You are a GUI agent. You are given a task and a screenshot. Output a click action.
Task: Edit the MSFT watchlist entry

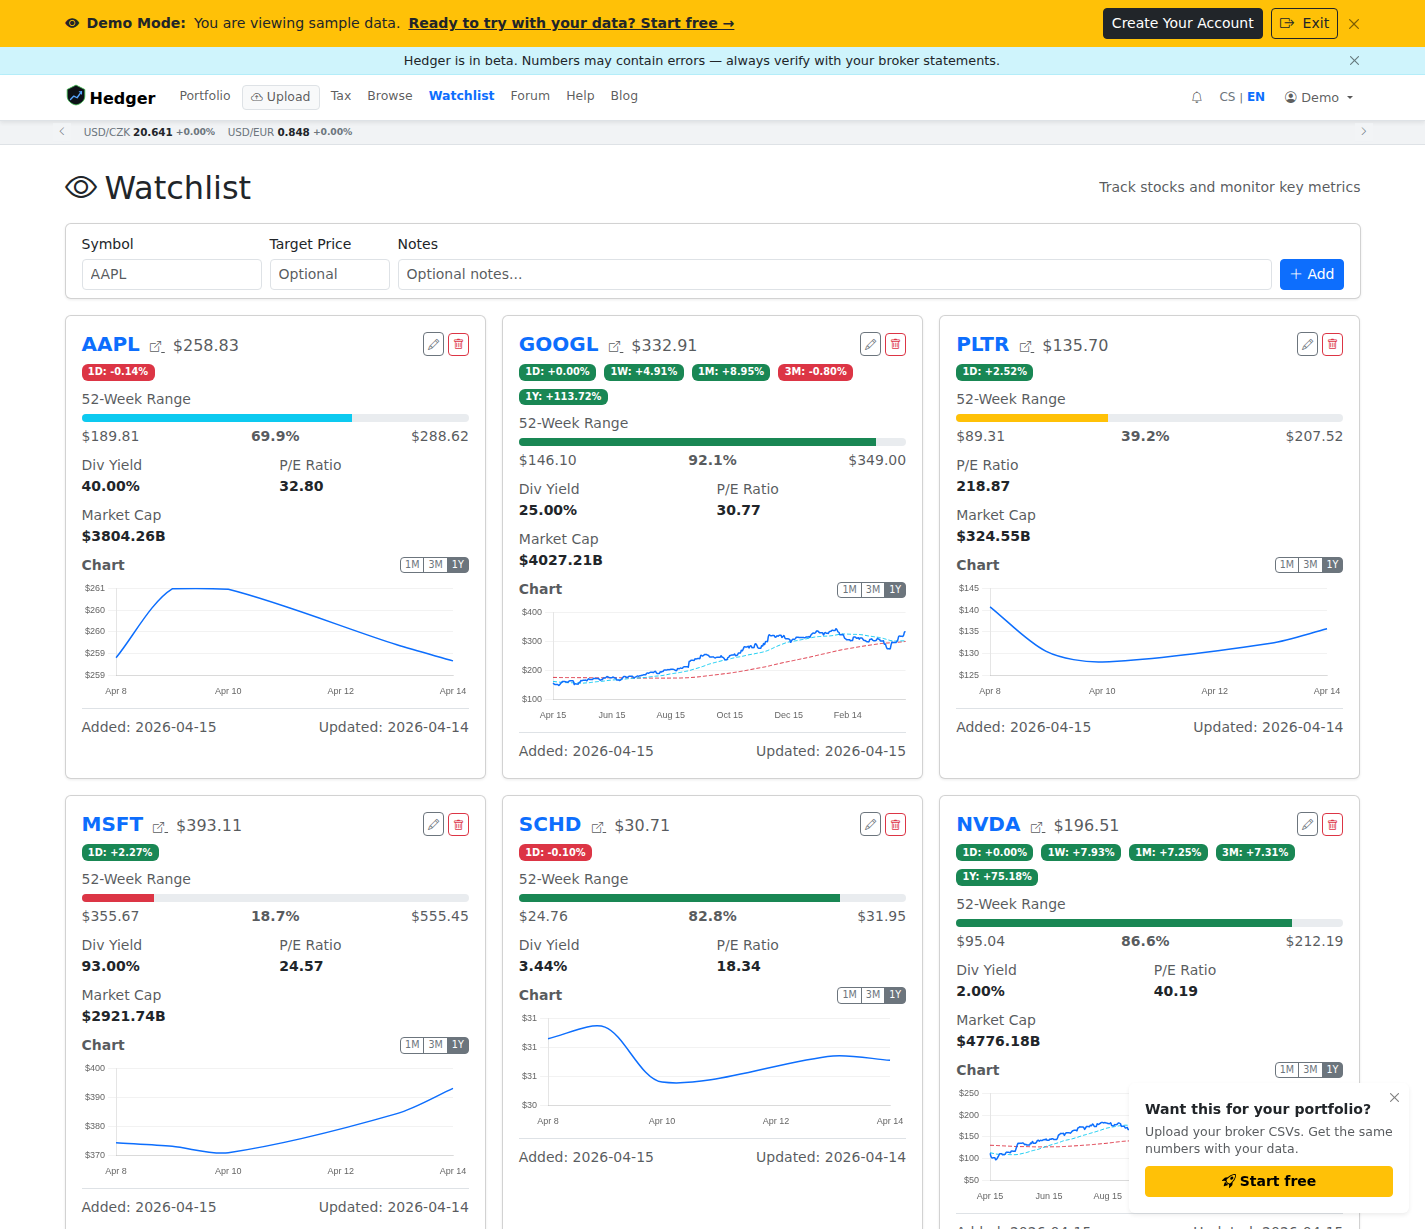point(433,824)
